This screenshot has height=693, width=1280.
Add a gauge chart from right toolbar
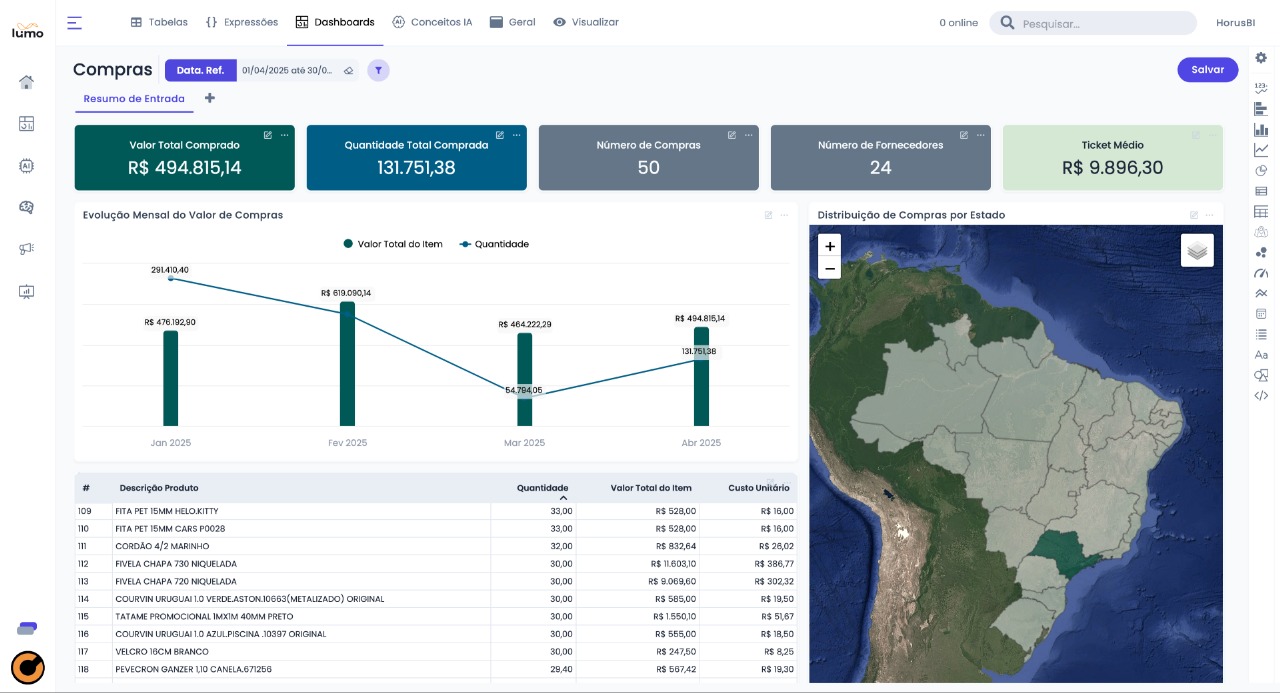coord(1261,273)
